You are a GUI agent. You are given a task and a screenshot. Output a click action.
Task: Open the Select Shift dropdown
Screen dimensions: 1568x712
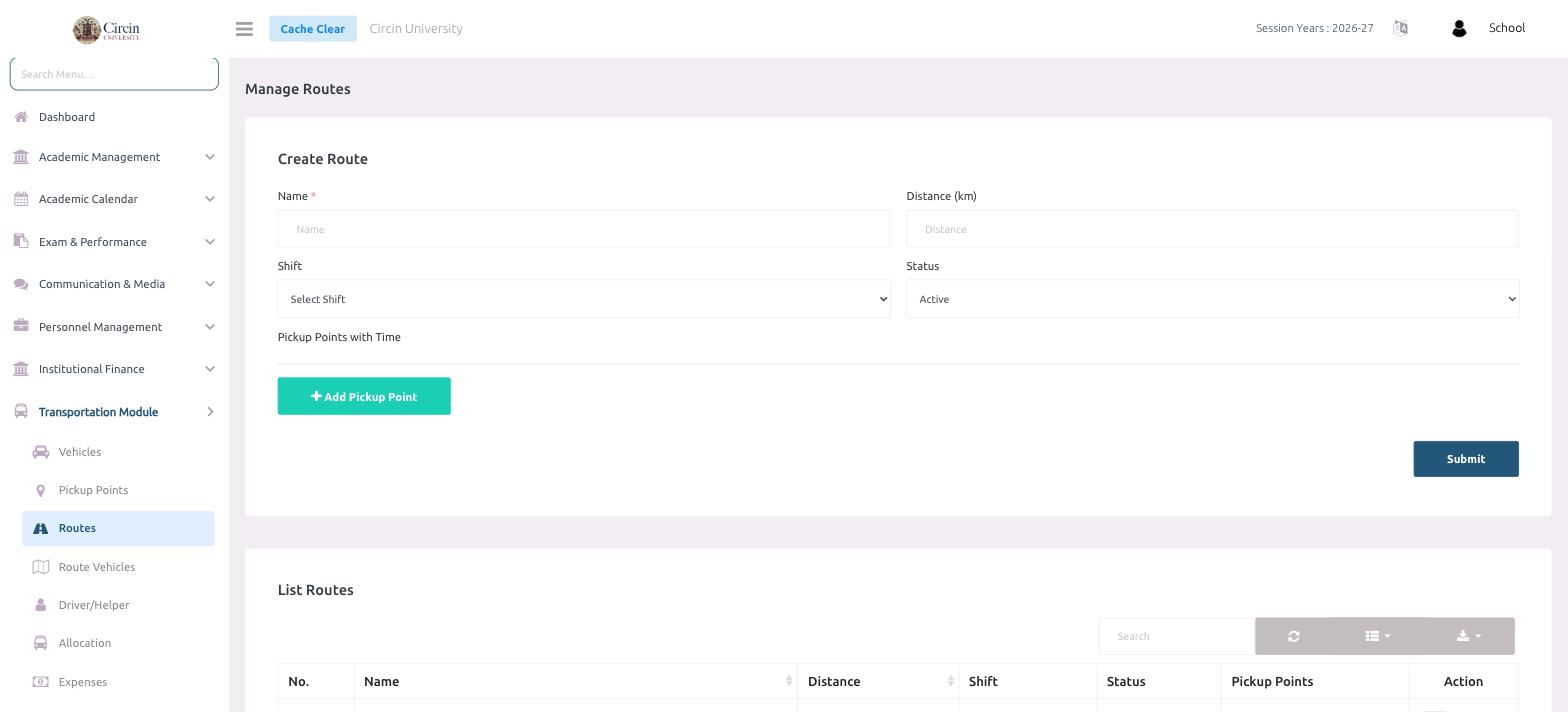pos(584,299)
